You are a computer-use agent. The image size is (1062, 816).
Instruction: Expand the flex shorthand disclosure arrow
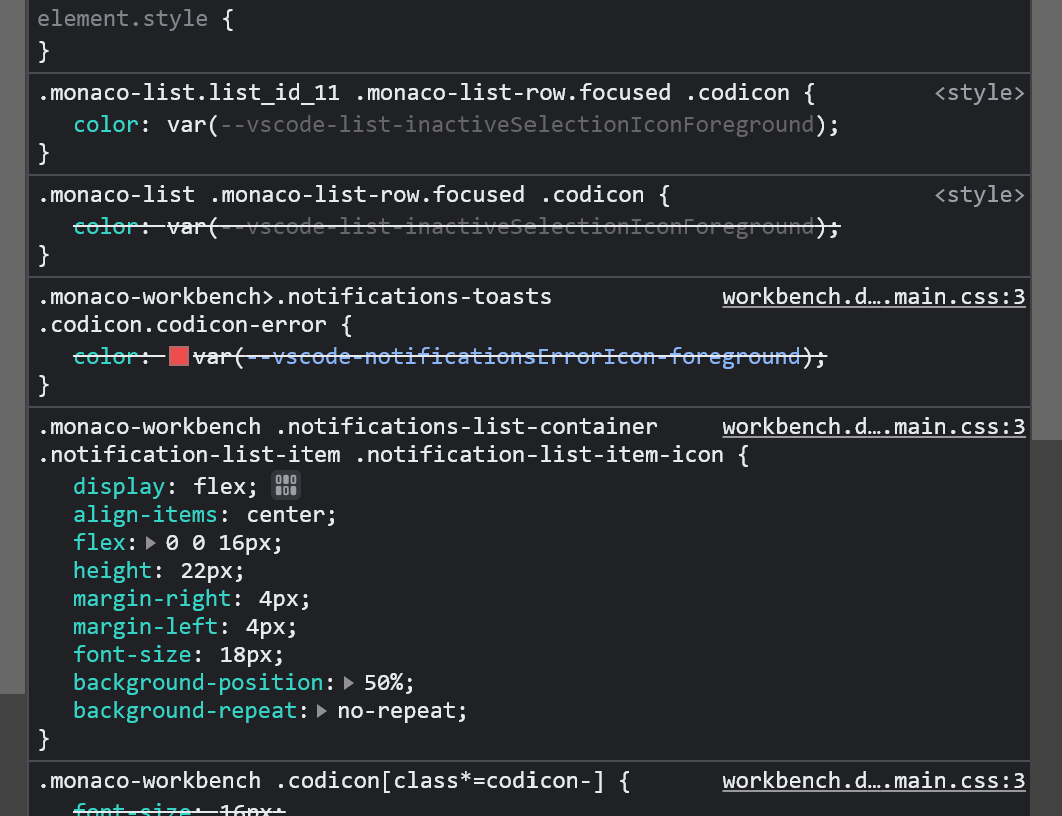point(148,542)
